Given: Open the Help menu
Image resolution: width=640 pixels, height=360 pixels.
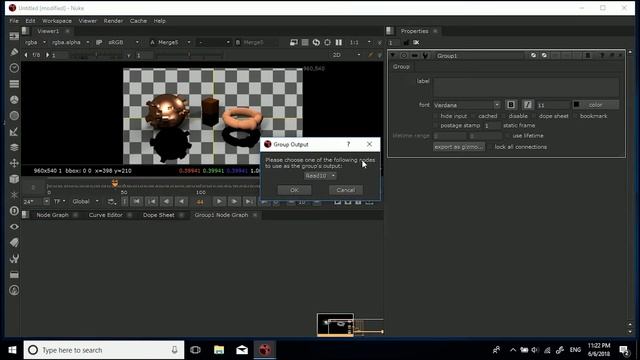Looking at the screenshot, I should pyautogui.click(x=160, y=21).
